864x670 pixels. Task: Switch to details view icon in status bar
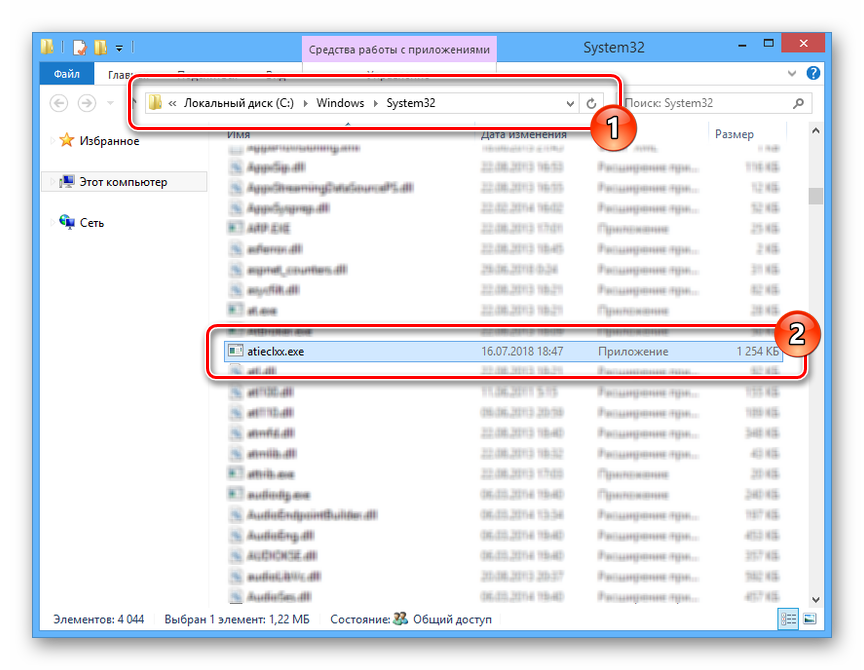[790, 619]
